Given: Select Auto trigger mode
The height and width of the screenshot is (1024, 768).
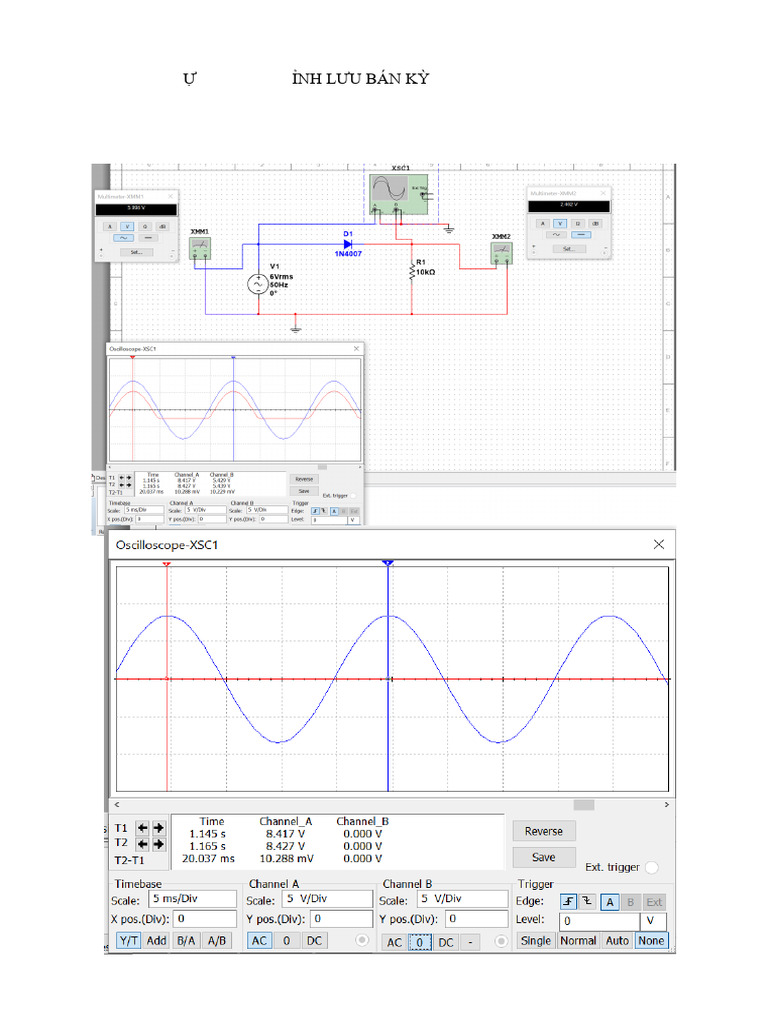Looking at the screenshot, I should [x=617, y=941].
